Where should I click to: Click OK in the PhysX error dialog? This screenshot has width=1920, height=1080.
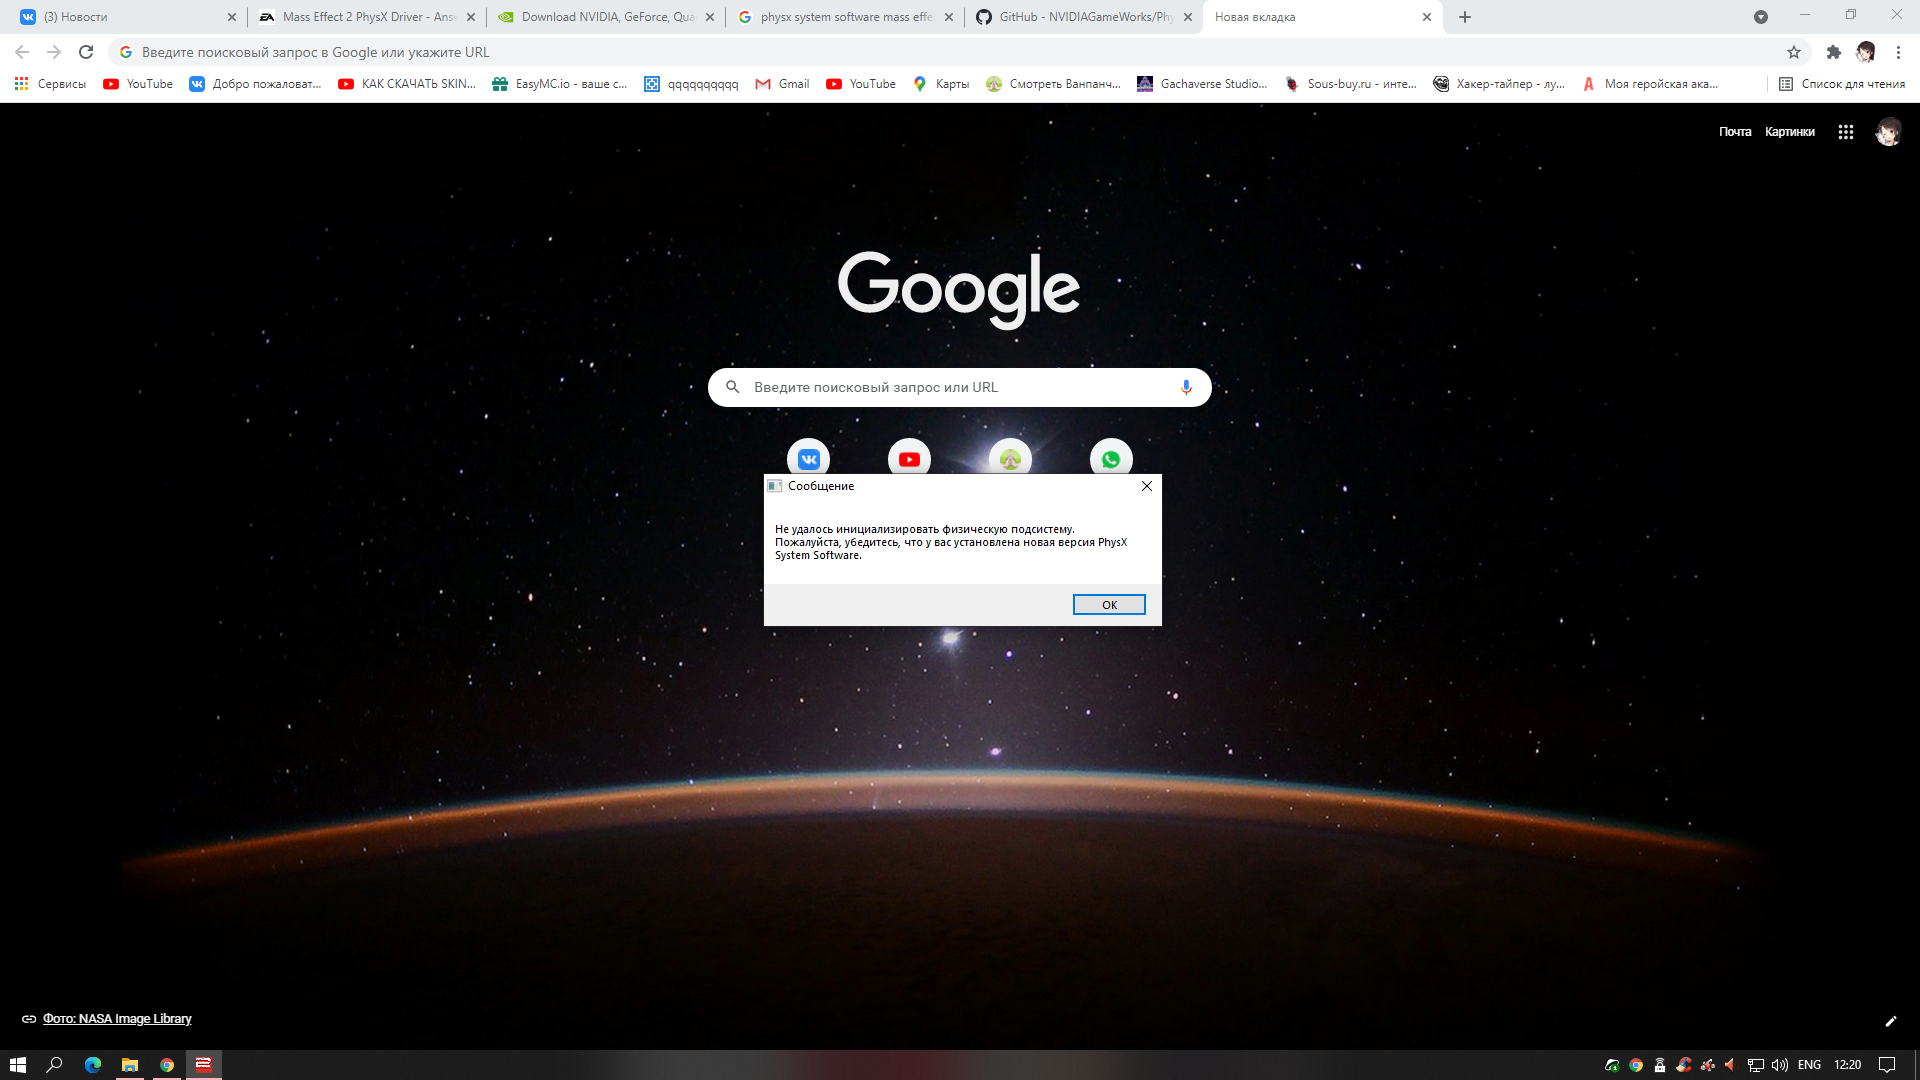click(1109, 605)
